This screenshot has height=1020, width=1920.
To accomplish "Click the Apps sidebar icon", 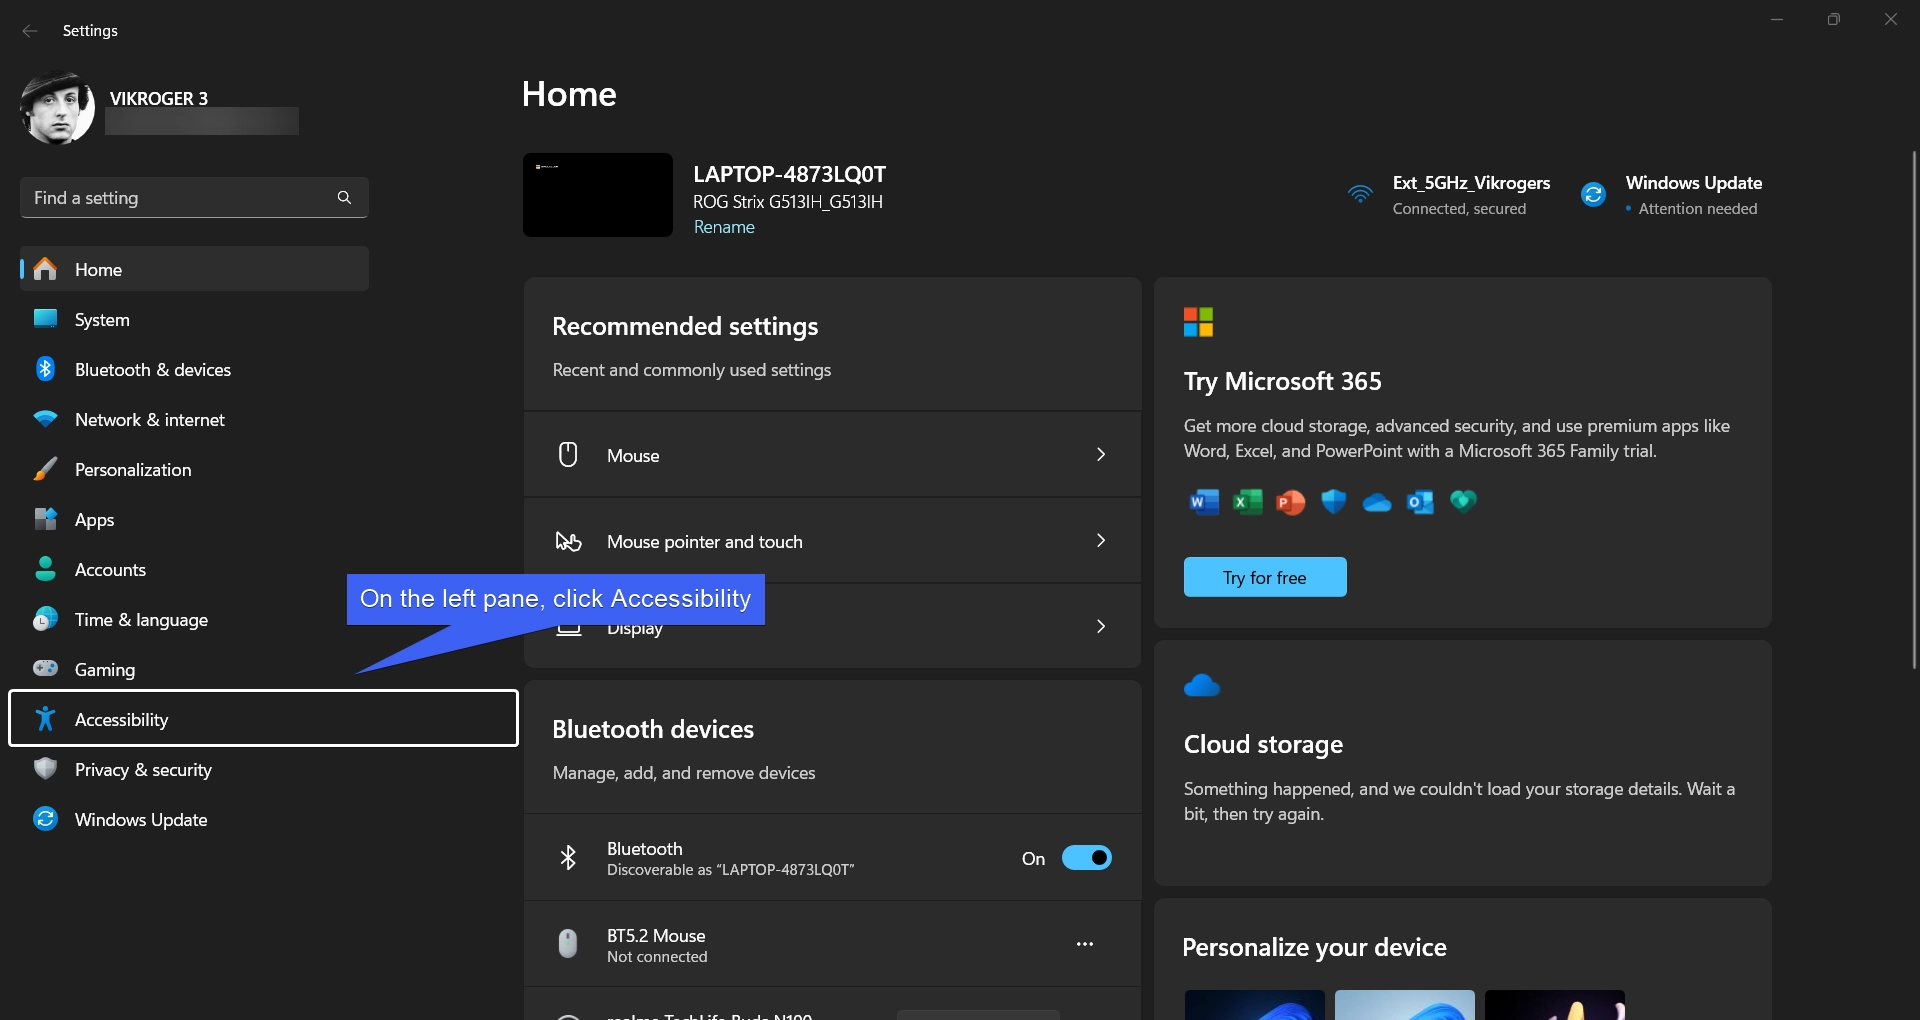I will click(45, 519).
